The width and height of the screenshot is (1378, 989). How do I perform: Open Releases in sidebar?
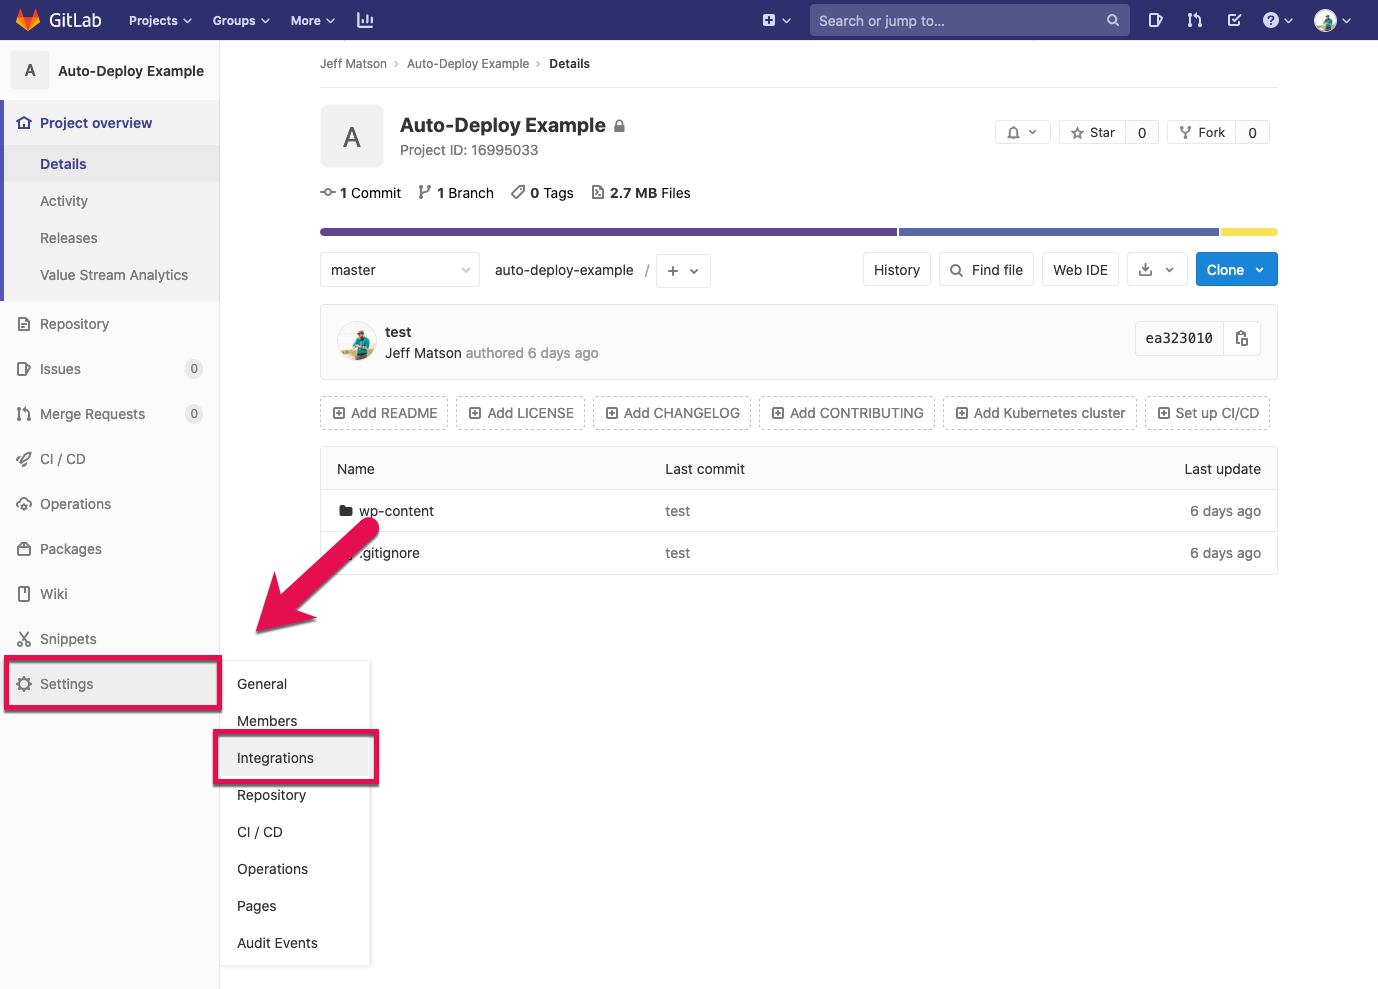(x=69, y=238)
